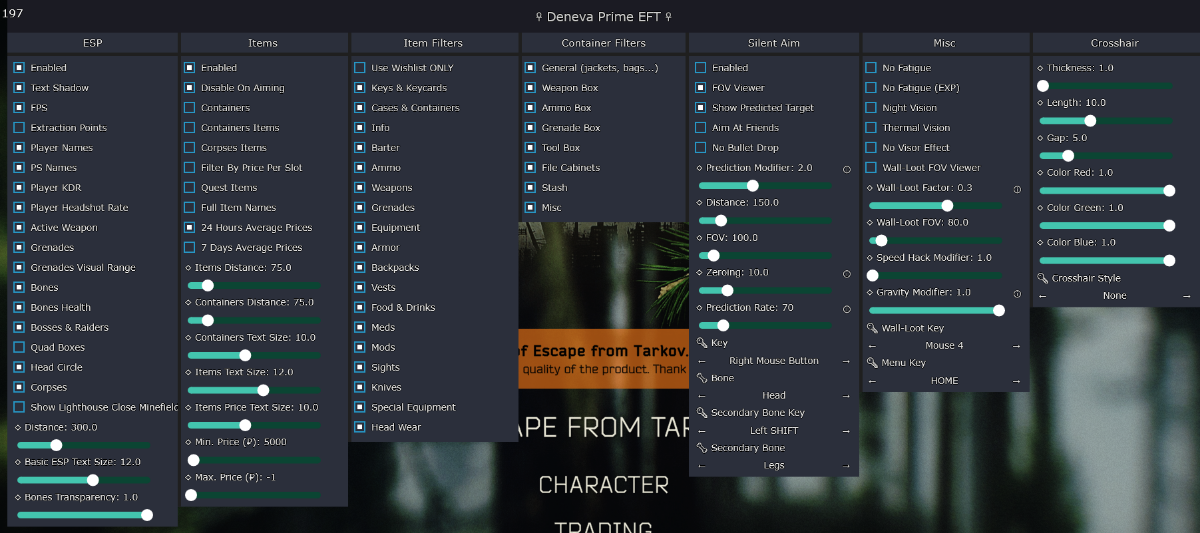Toggle No Bullet Drop checkbox

[x=701, y=148]
